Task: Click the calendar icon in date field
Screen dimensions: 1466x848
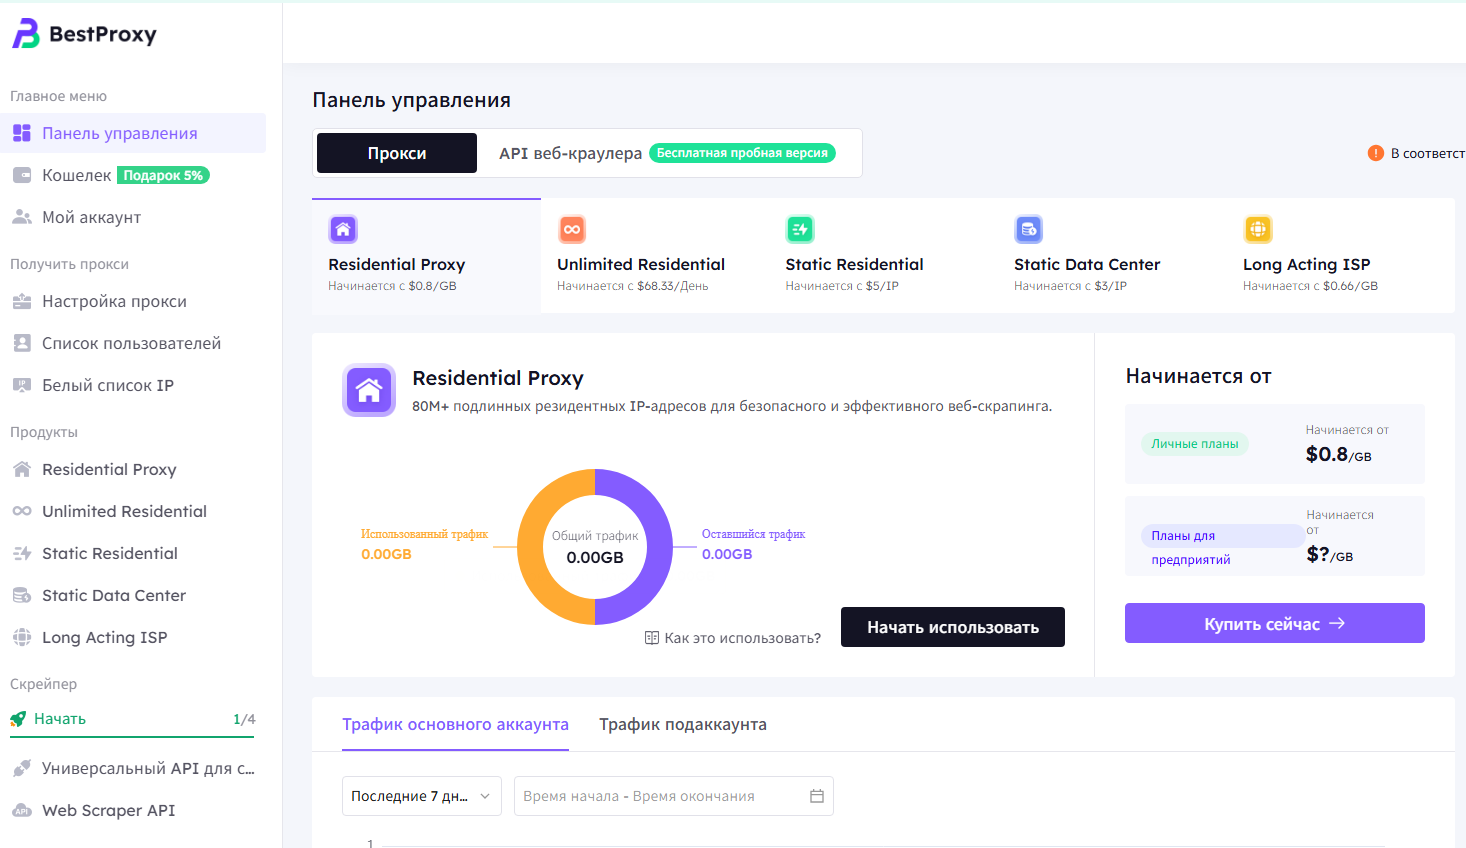Action: [816, 796]
